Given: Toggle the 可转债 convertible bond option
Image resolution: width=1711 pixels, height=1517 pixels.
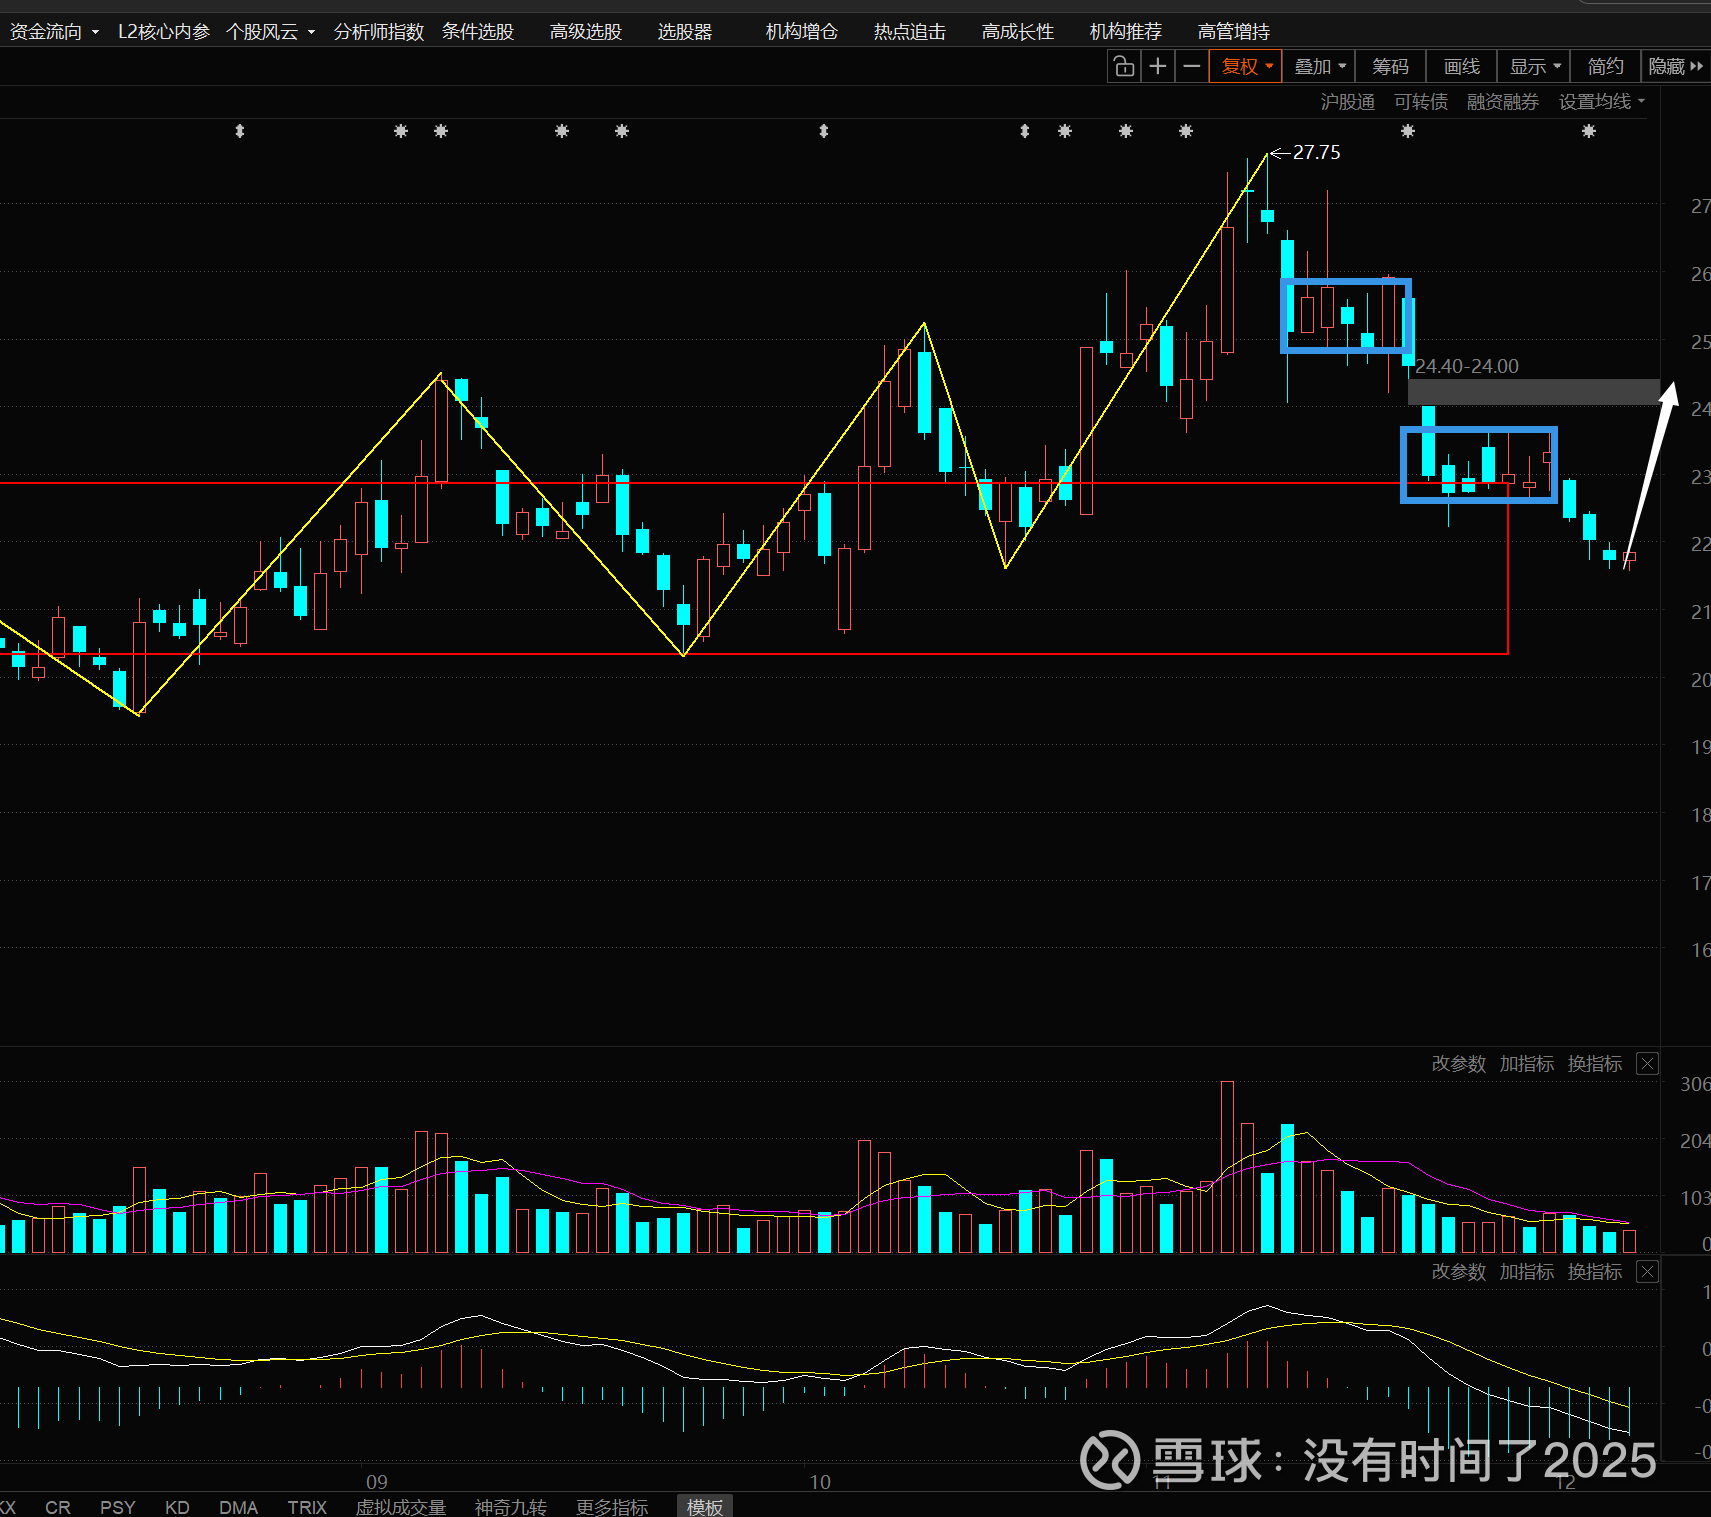Looking at the screenshot, I should (1421, 102).
